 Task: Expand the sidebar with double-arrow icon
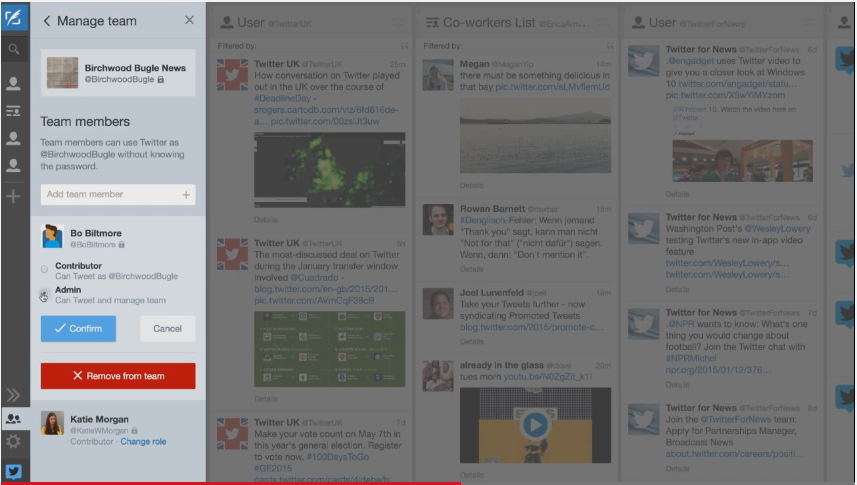coord(14,394)
